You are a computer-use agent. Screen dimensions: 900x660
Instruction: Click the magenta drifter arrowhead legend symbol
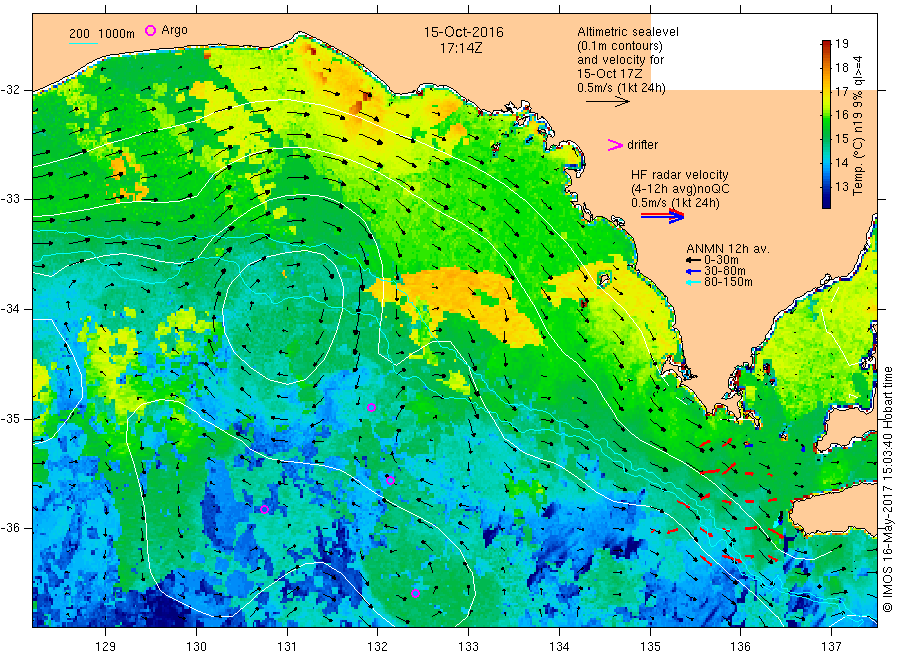click(615, 145)
